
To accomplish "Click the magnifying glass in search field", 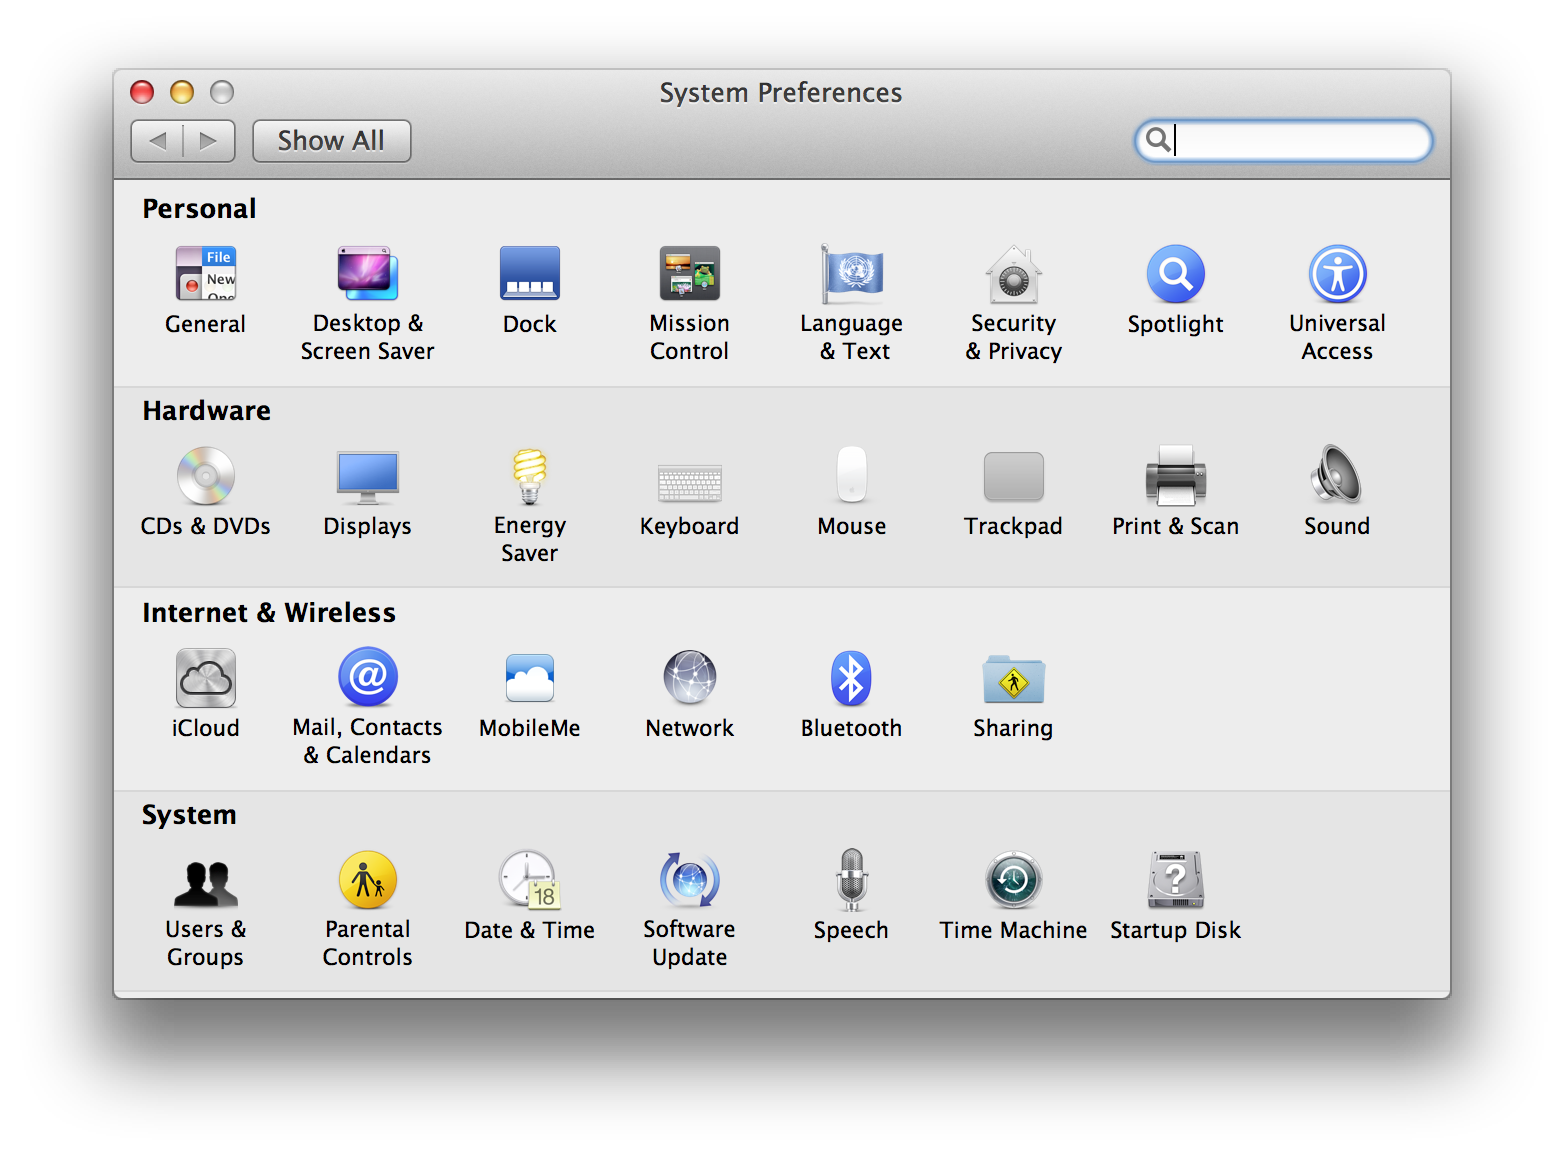I will [x=1157, y=139].
